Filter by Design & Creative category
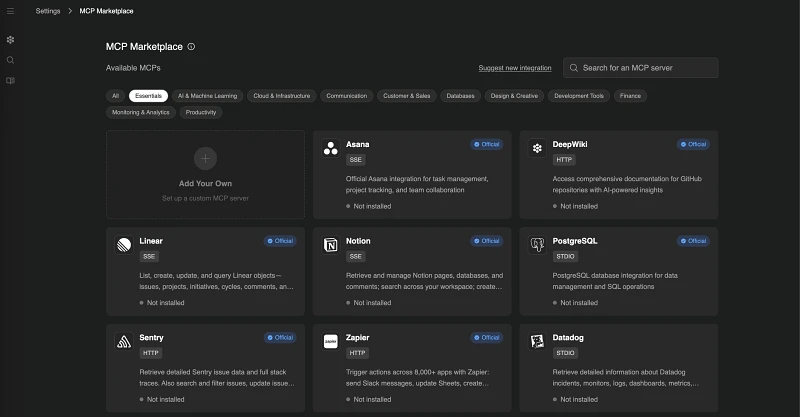The image size is (800, 417). click(x=514, y=96)
